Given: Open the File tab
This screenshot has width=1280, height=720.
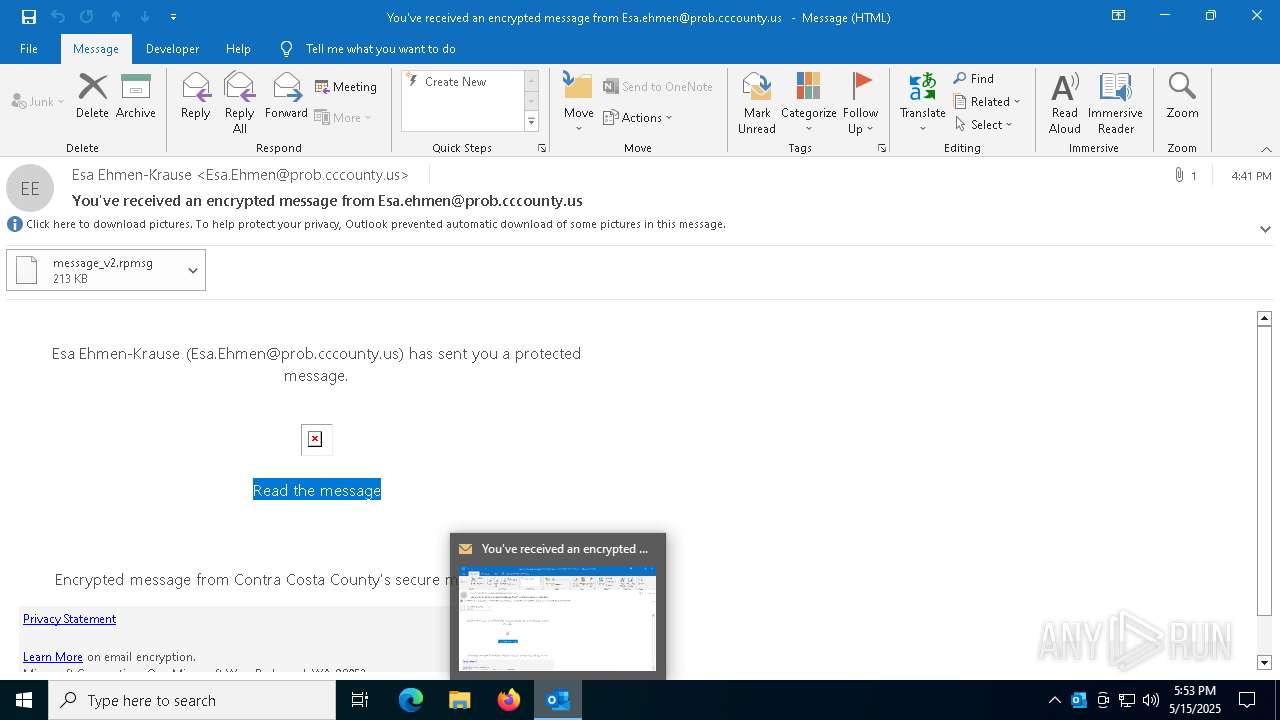Looking at the screenshot, I should point(29,49).
